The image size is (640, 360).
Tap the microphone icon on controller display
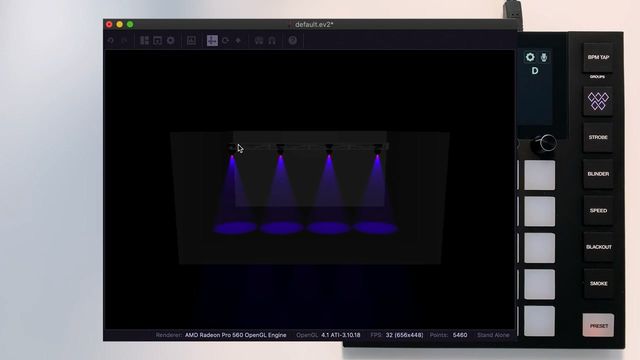tap(544, 57)
